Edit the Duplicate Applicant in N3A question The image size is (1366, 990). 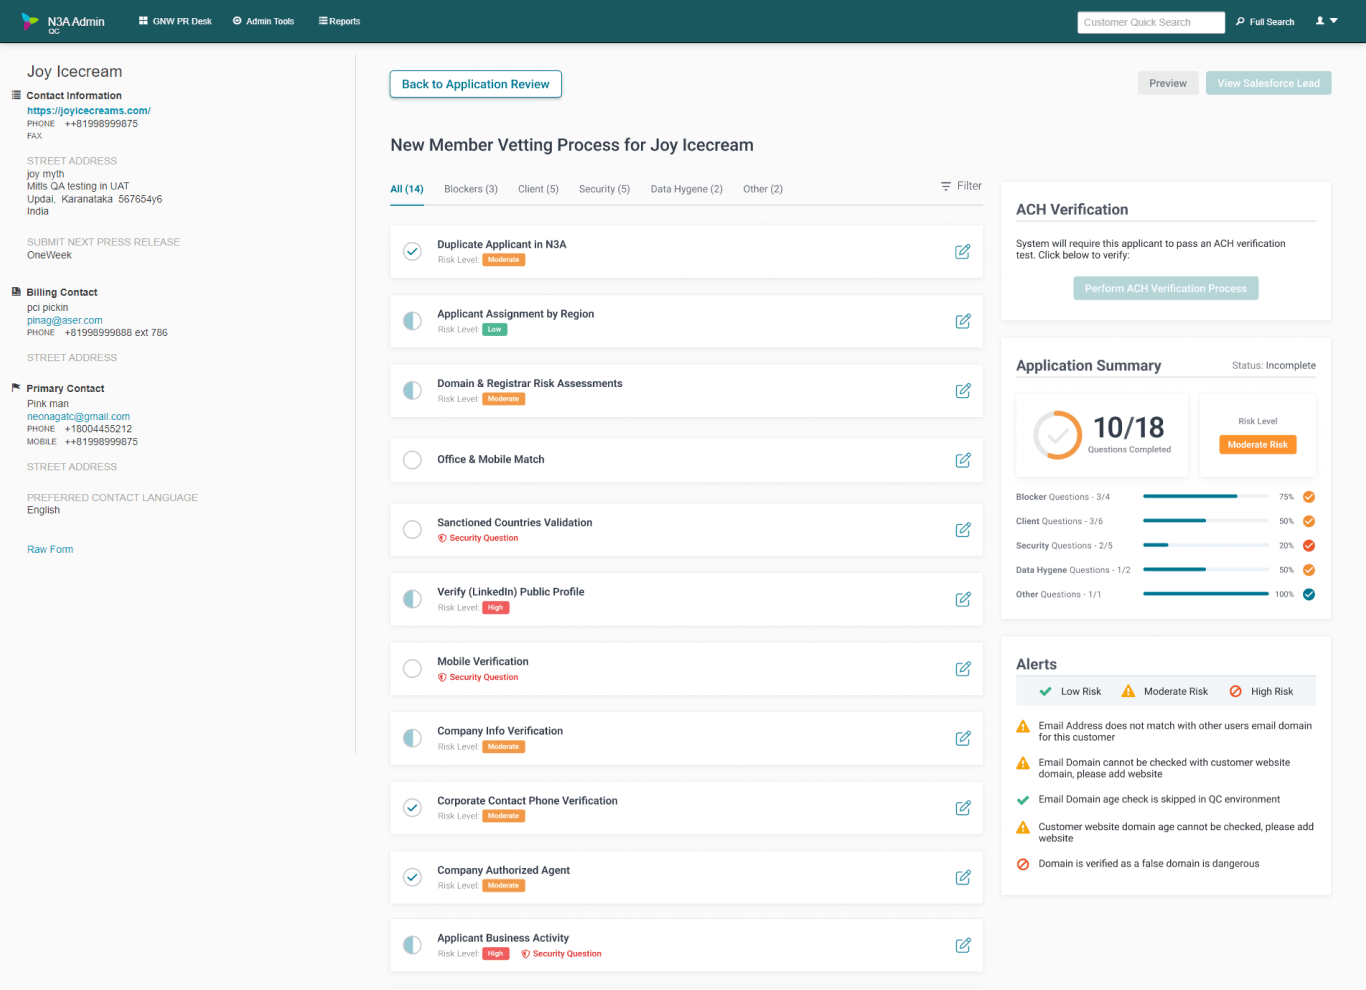coord(962,251)
